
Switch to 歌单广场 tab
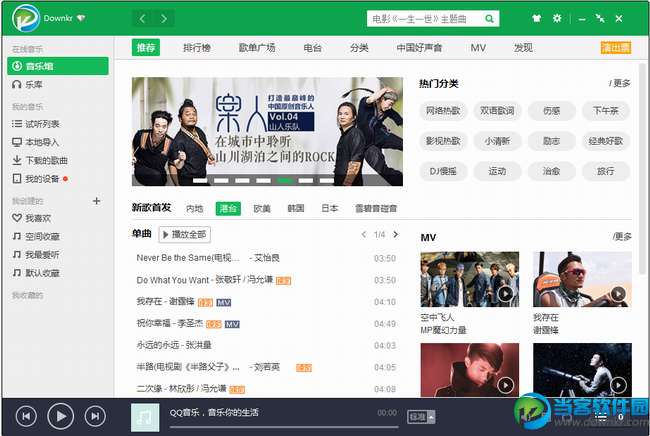click(257, 48)
